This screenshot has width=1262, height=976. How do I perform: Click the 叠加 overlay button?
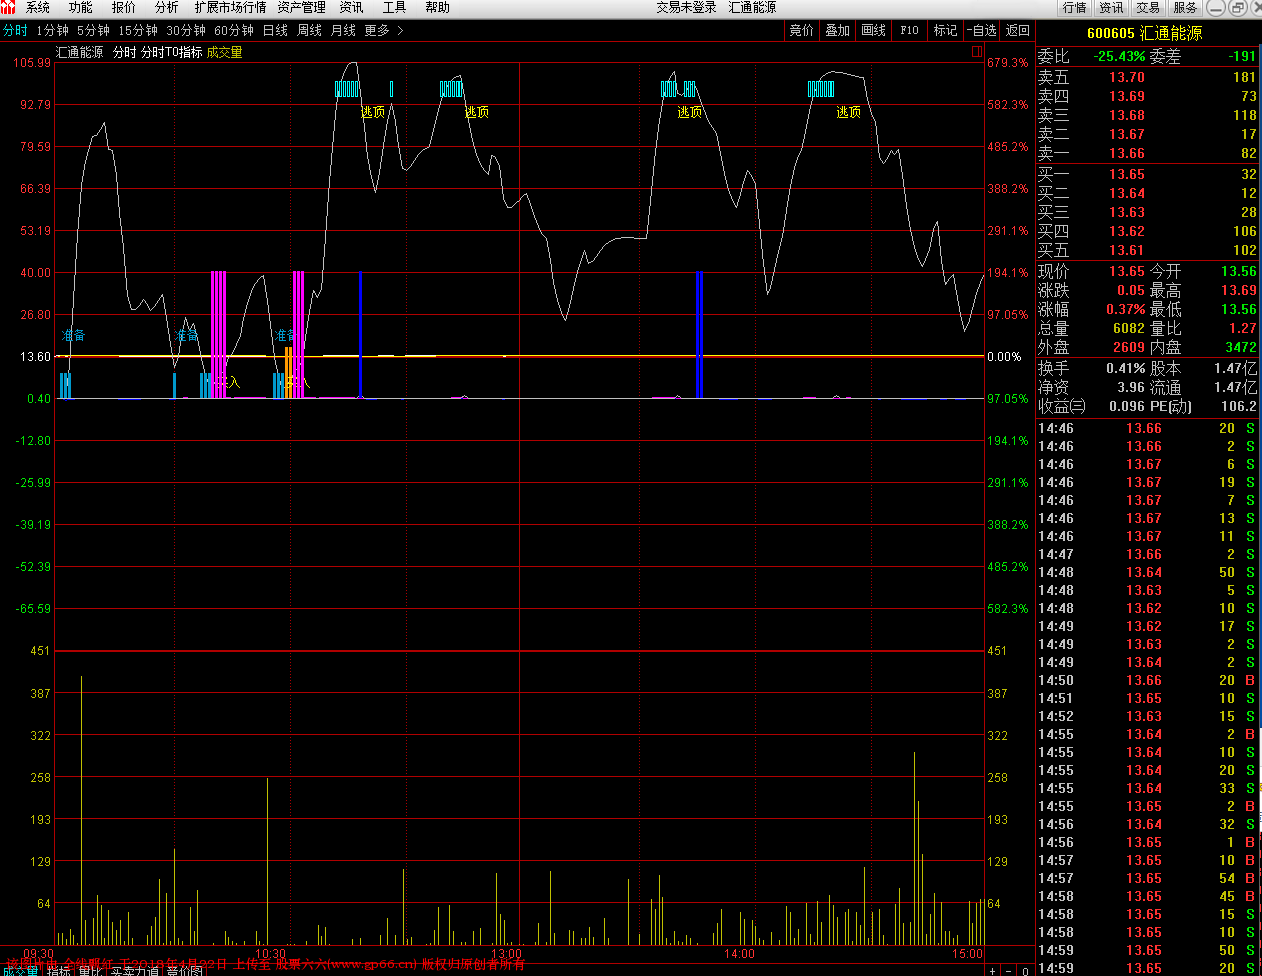click(838, 30)
